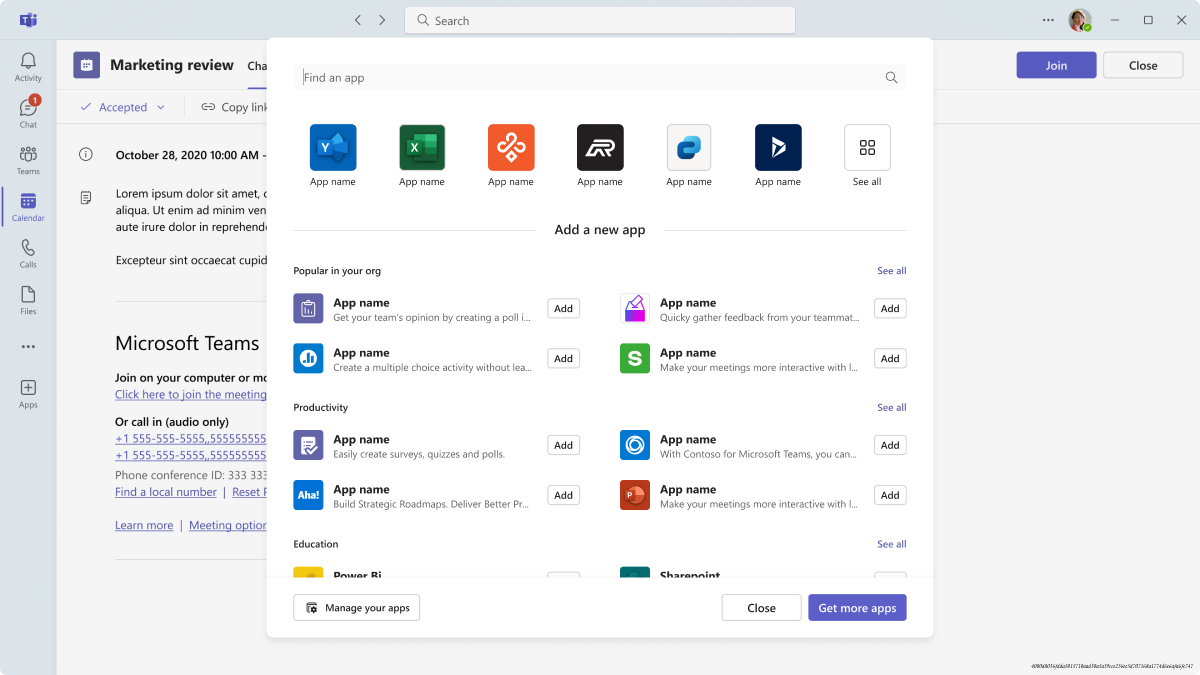This screenshot has height=675, width=1200.
Task: Click the See all apps grid tile
Action: click(x=867, y=148)
